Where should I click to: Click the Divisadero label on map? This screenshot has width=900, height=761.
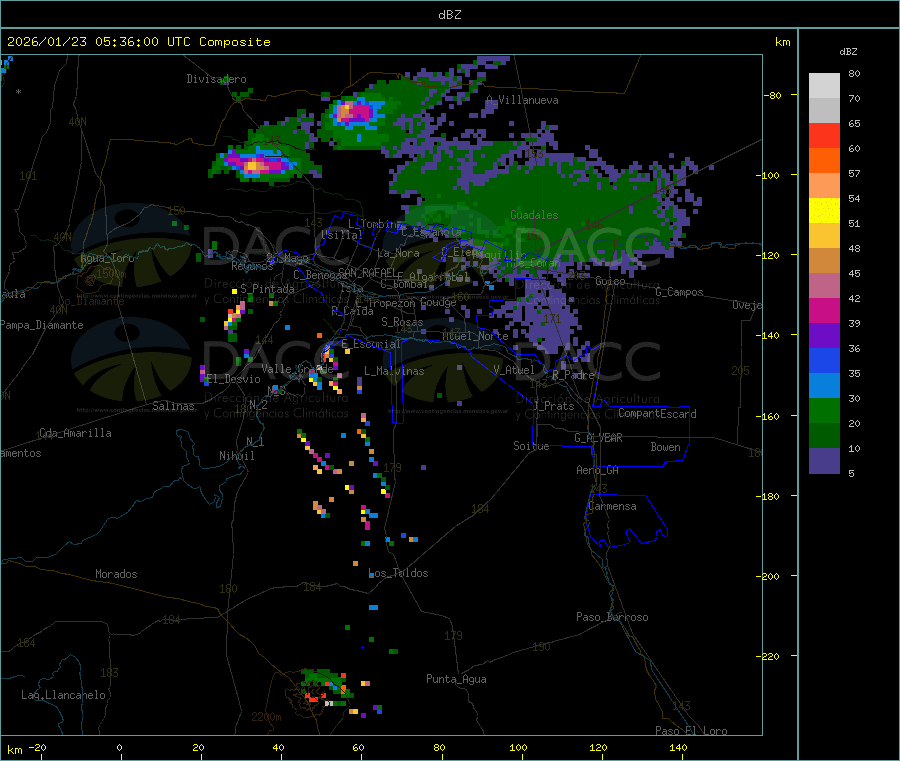216,79
